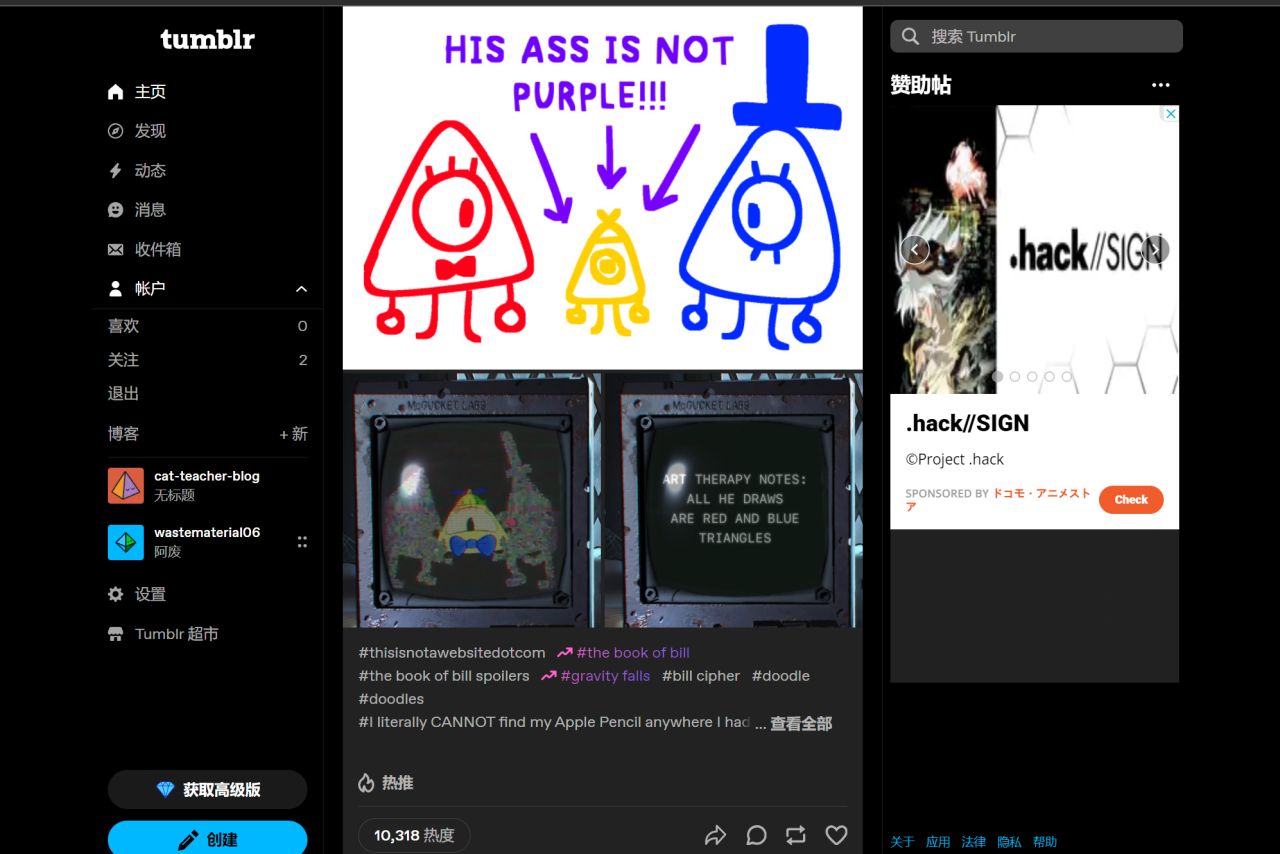Open the #the book of bill spoilers tag
The image size is (1280, 854).
pos(444,676)
